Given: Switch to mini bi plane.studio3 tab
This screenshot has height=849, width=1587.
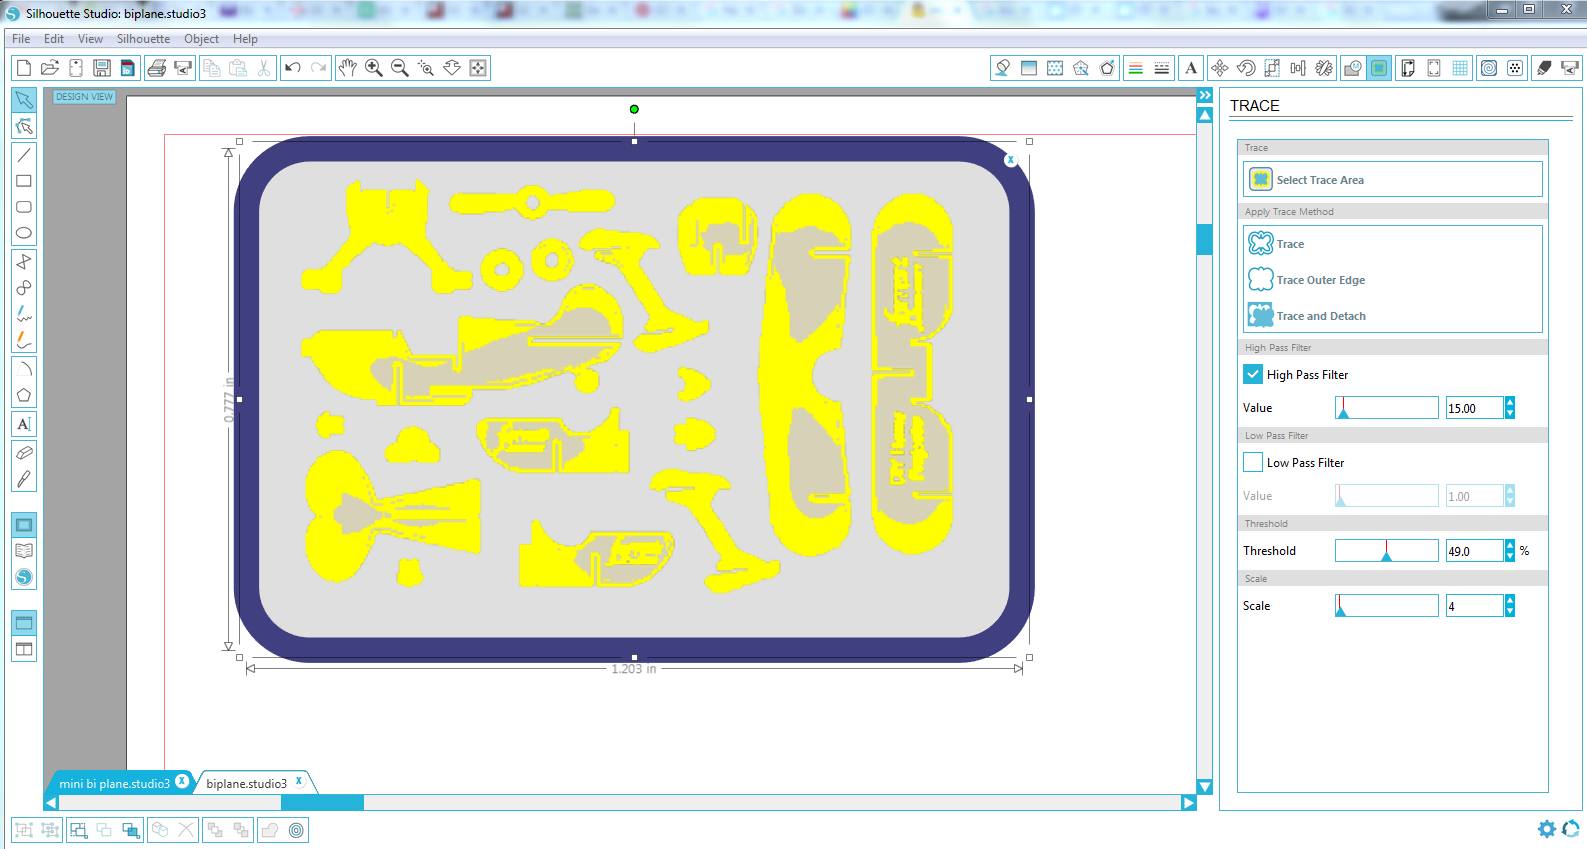Looking at the screenshot, I should [x=114, y=783].
